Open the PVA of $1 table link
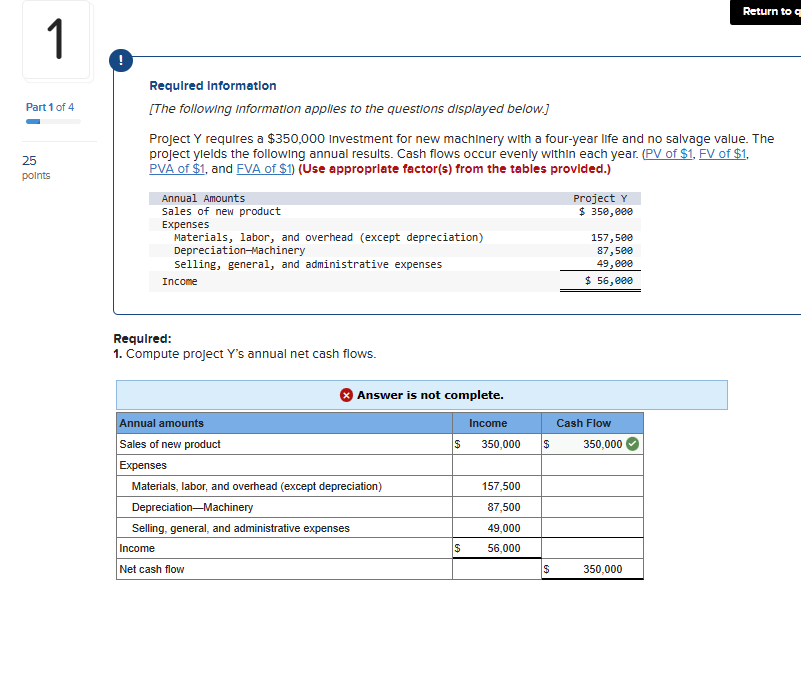 click(x=177, y=169)
